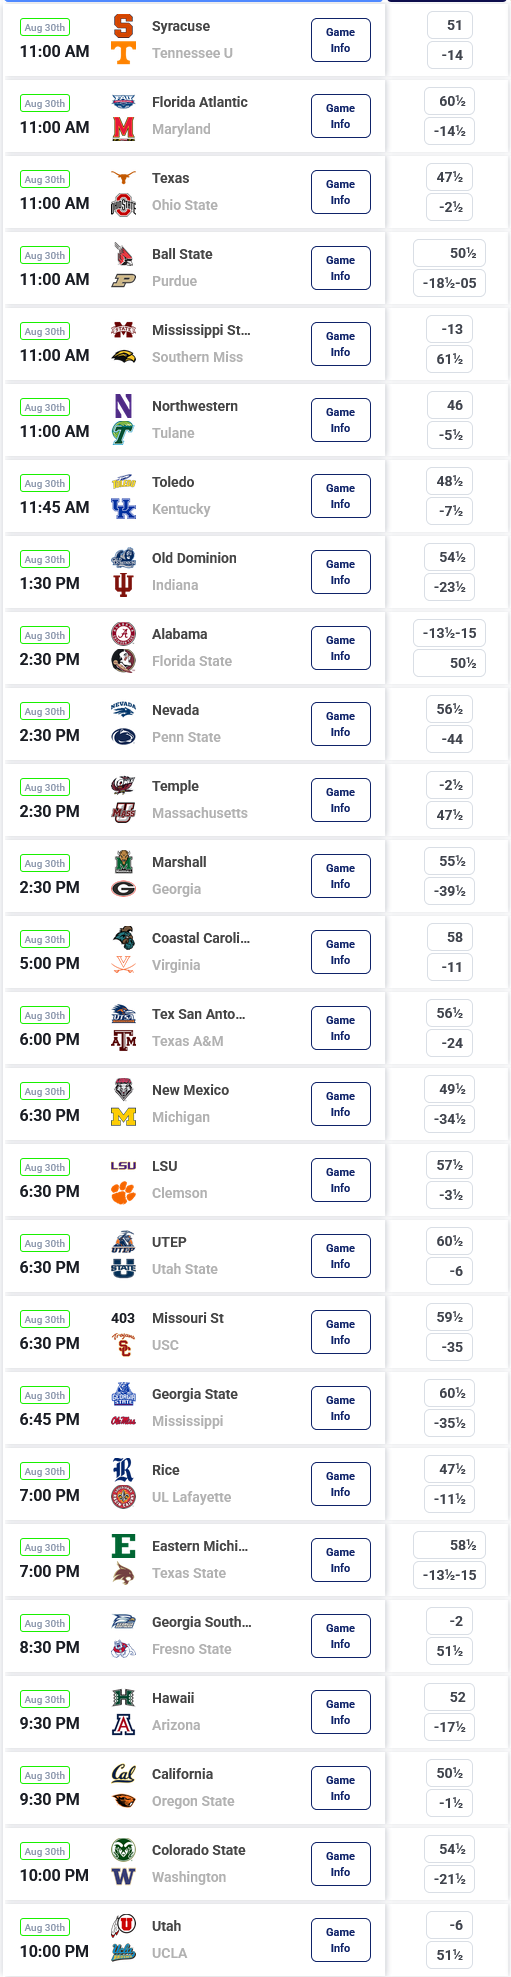This screenshot has height=1977, width=511.
Task: Click the California Cal script logo
Action: [x=123, y=1774]
